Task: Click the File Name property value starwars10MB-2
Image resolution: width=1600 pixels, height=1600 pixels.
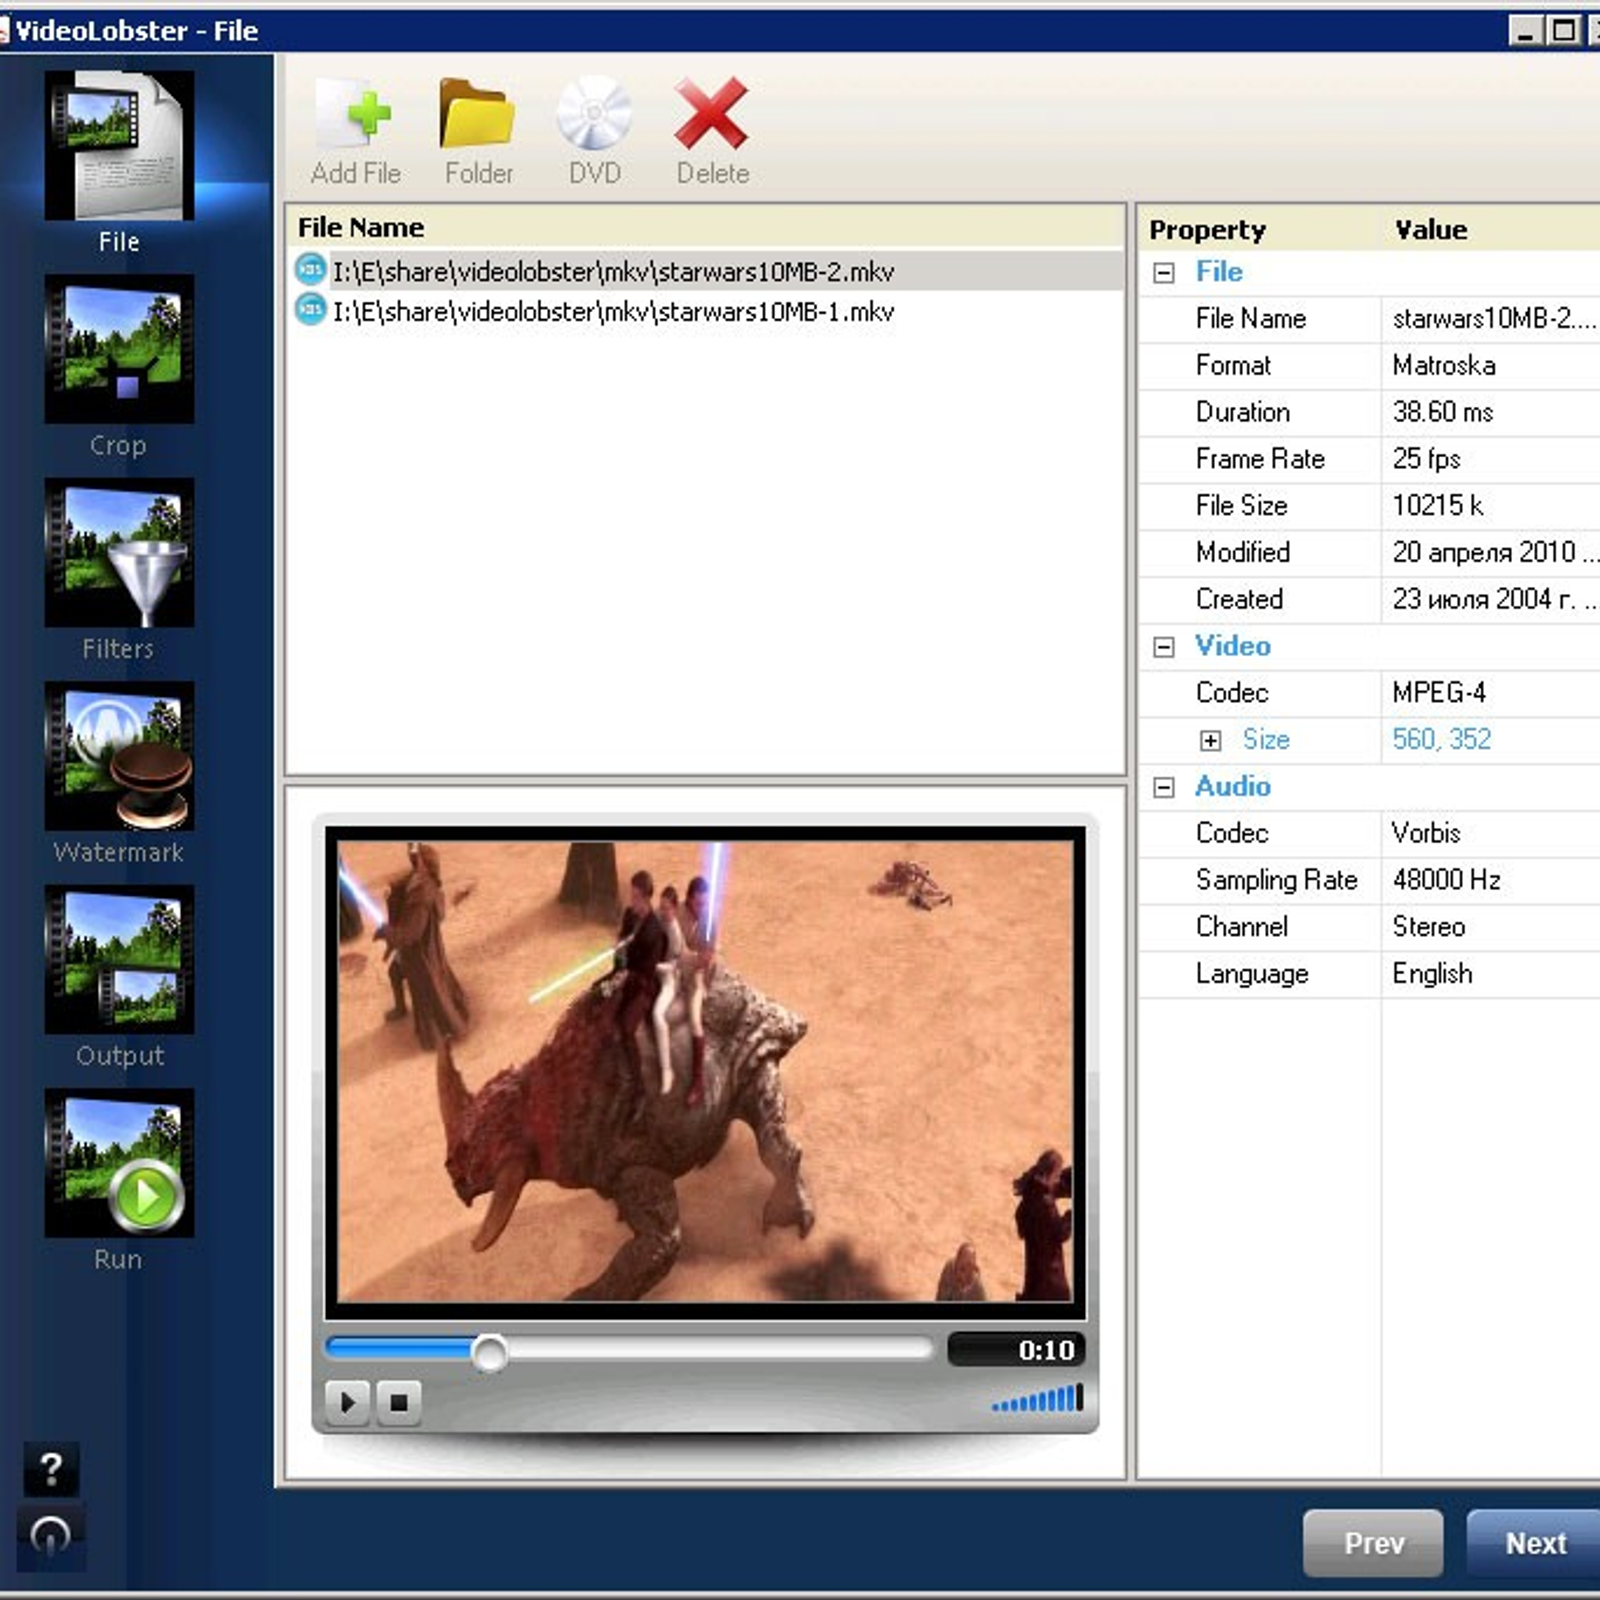Action: point(1494,318)
